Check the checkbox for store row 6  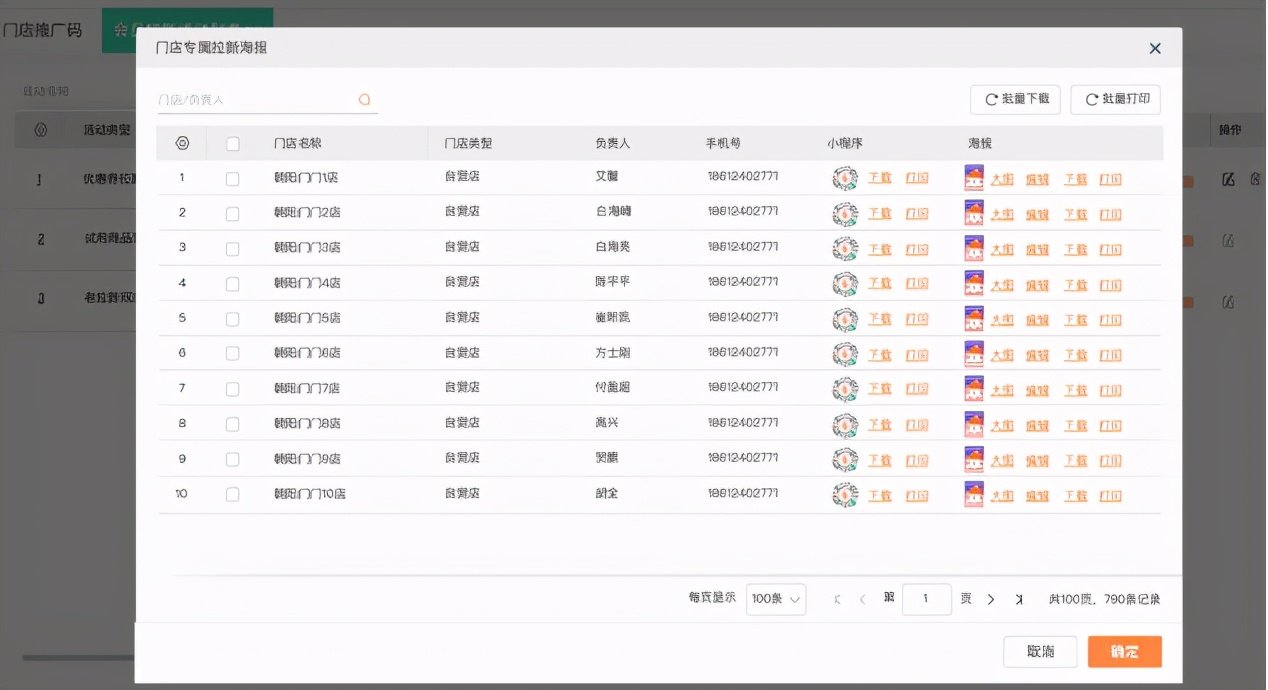pos(233,354)
